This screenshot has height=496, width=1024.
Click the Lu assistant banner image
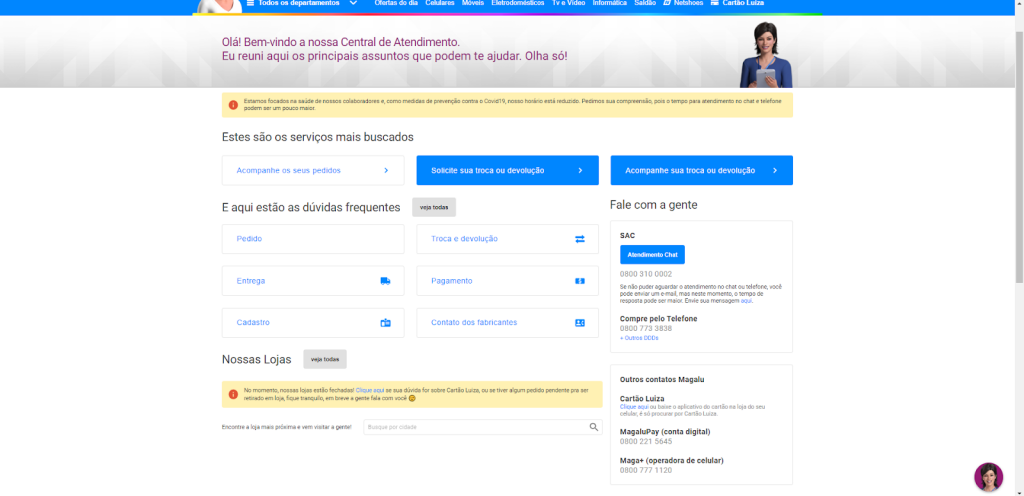click(765, 55)
